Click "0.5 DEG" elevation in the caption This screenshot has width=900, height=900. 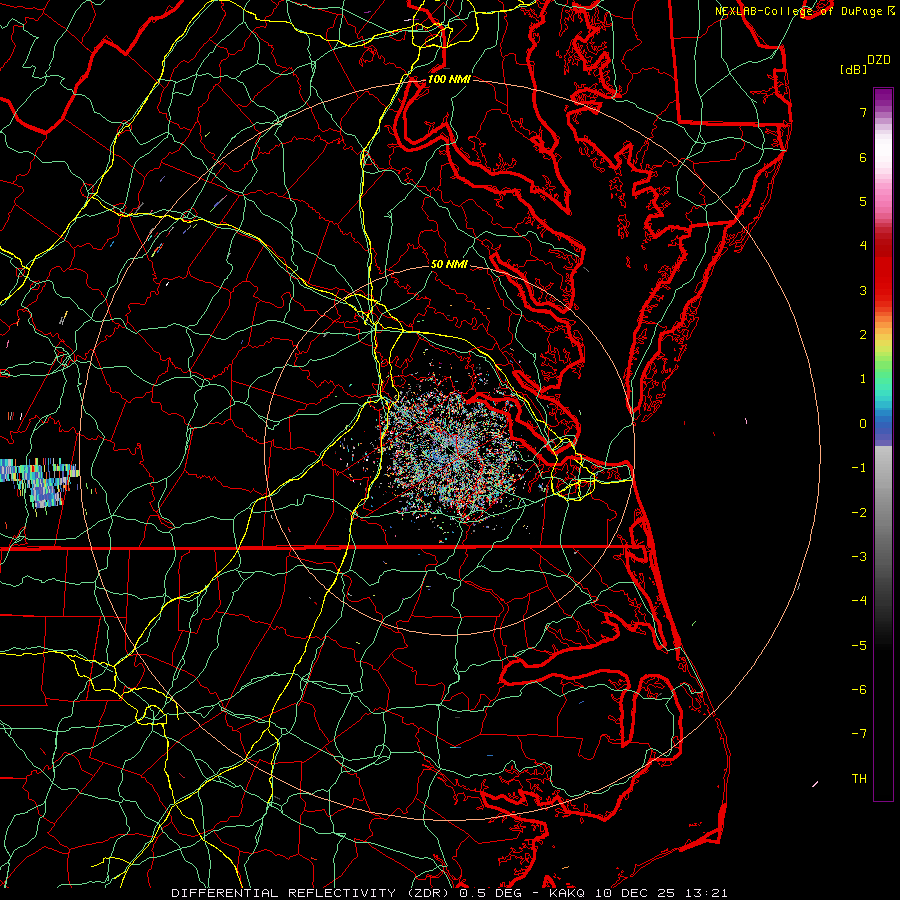[491, 893]
